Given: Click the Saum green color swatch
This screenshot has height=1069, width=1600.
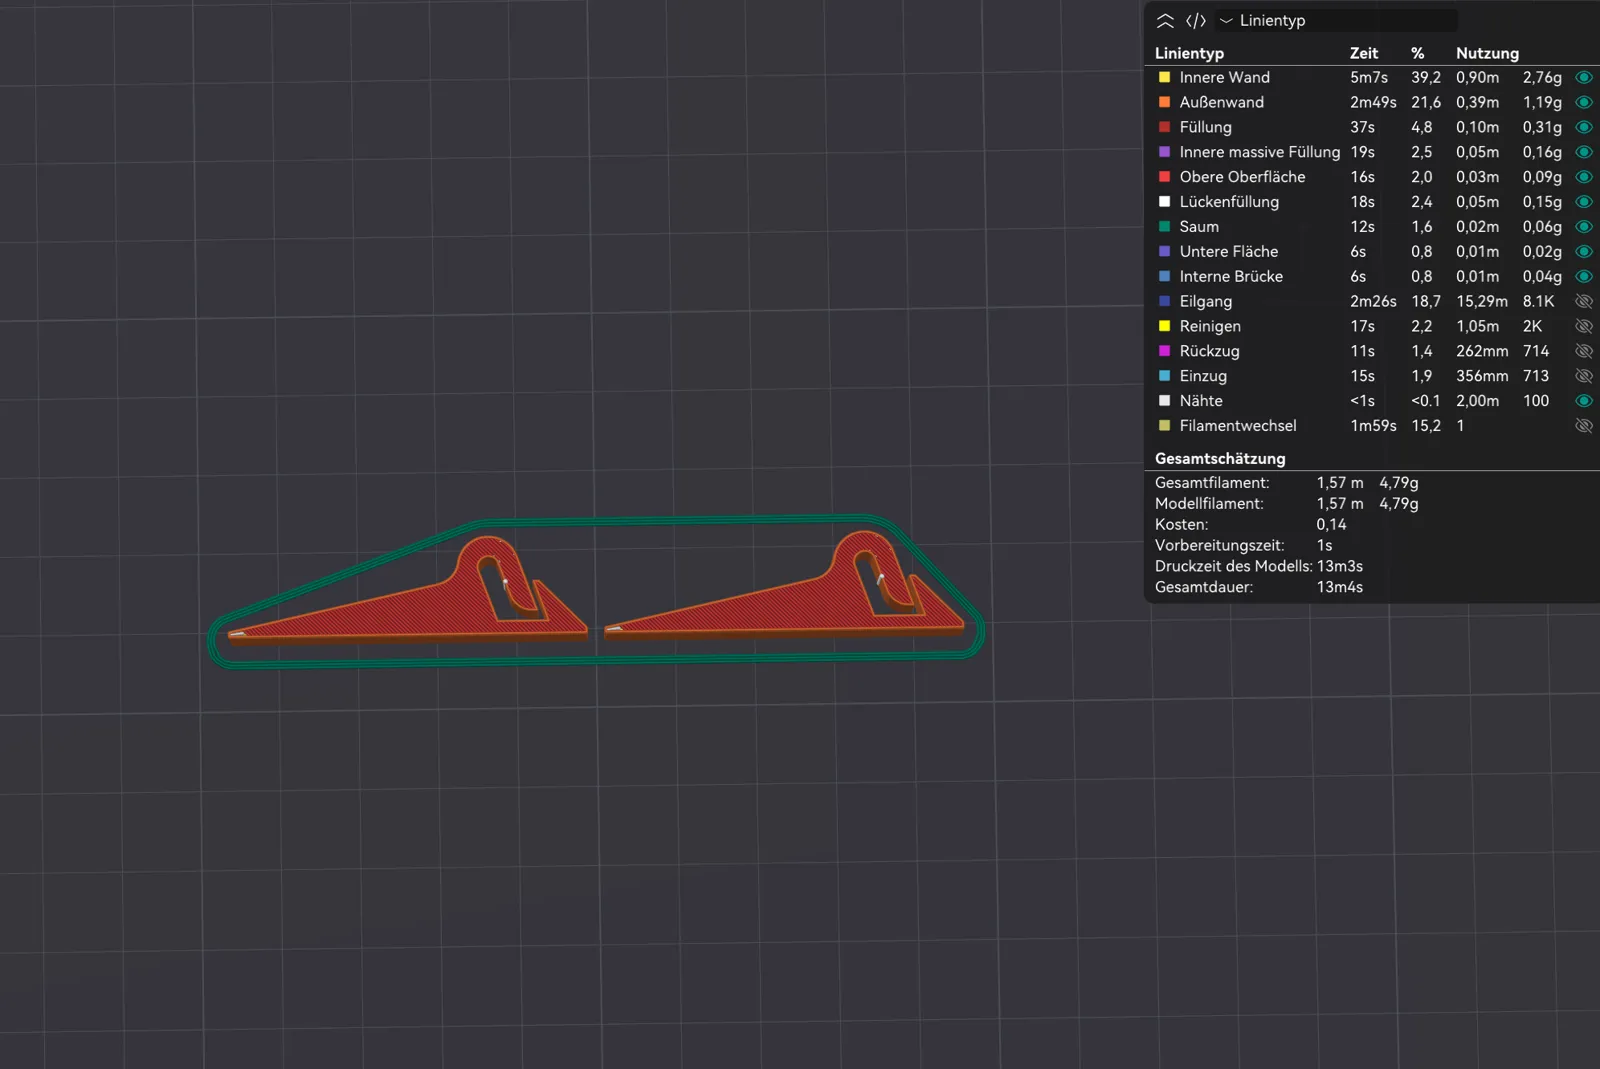Looking at the screenshot, I should (1164, 227).
